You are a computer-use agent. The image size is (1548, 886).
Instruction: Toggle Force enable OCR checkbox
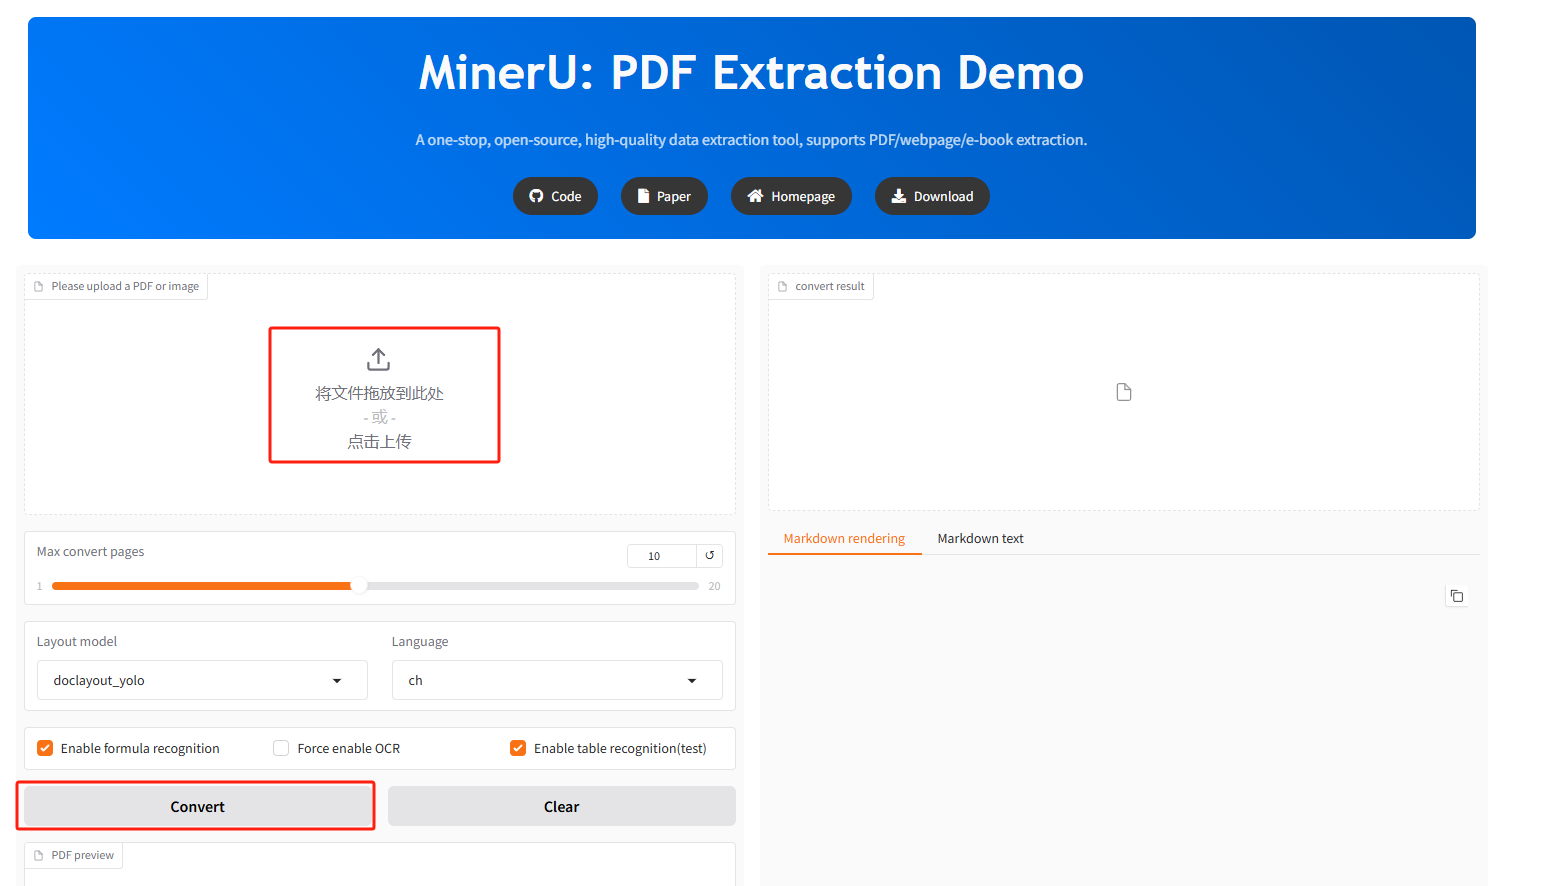[281, 748]
